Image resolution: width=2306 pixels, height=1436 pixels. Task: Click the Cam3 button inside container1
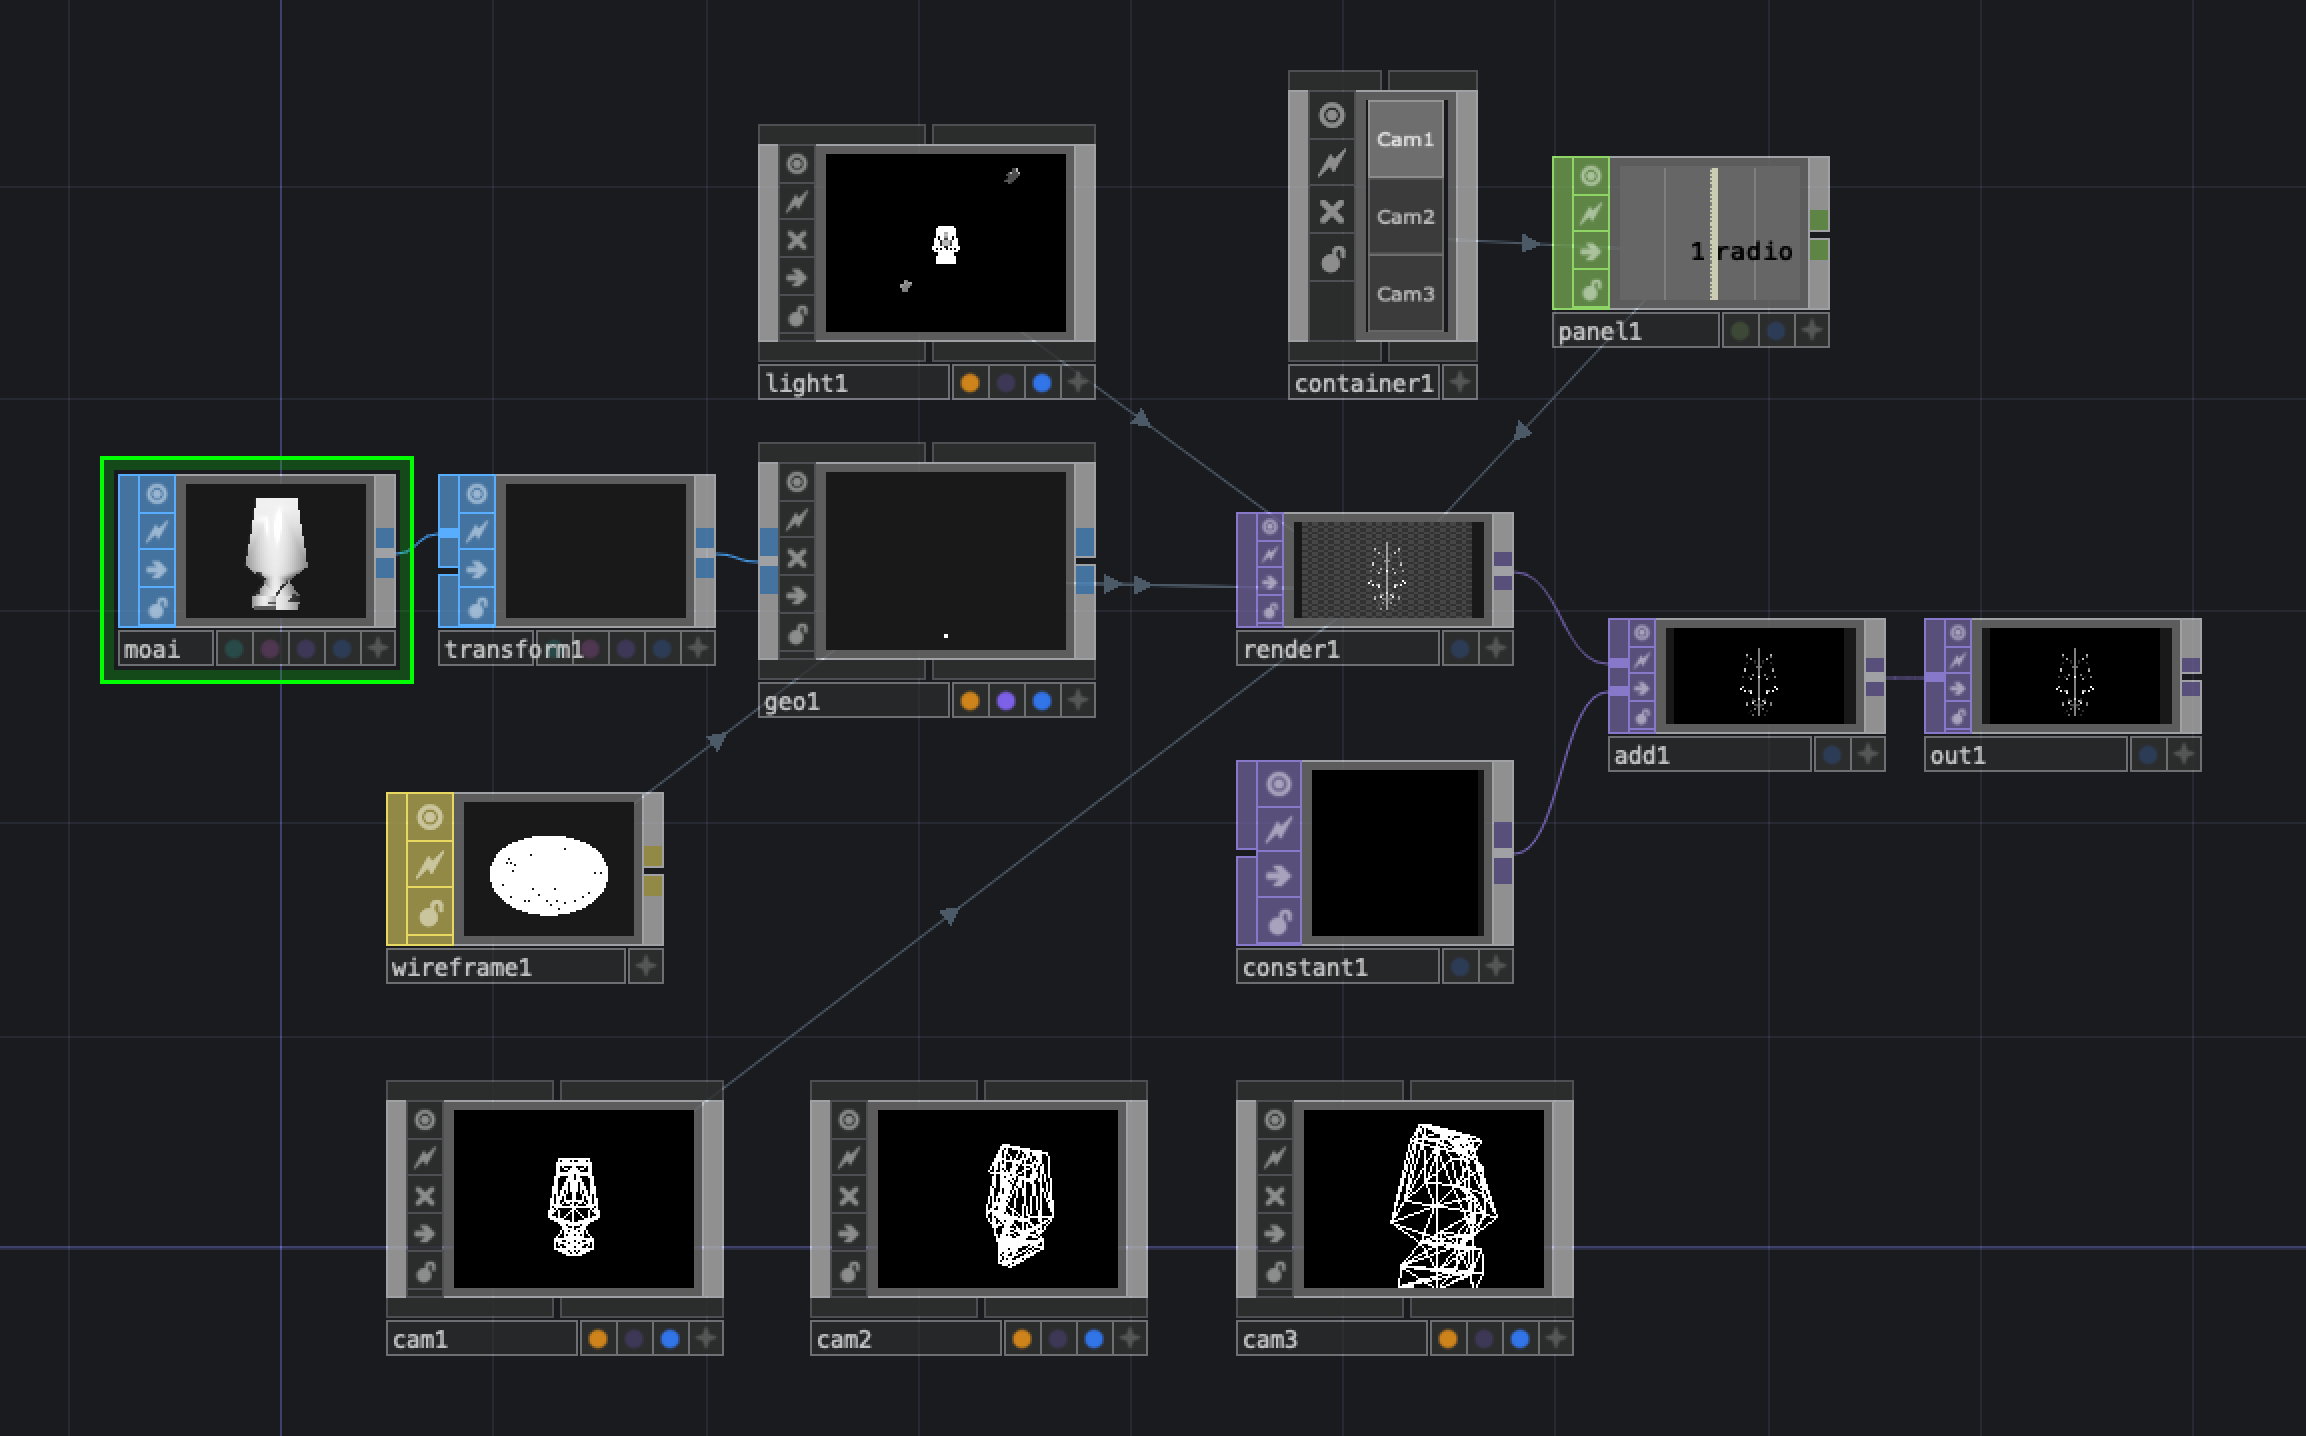tap(1405, 293)
